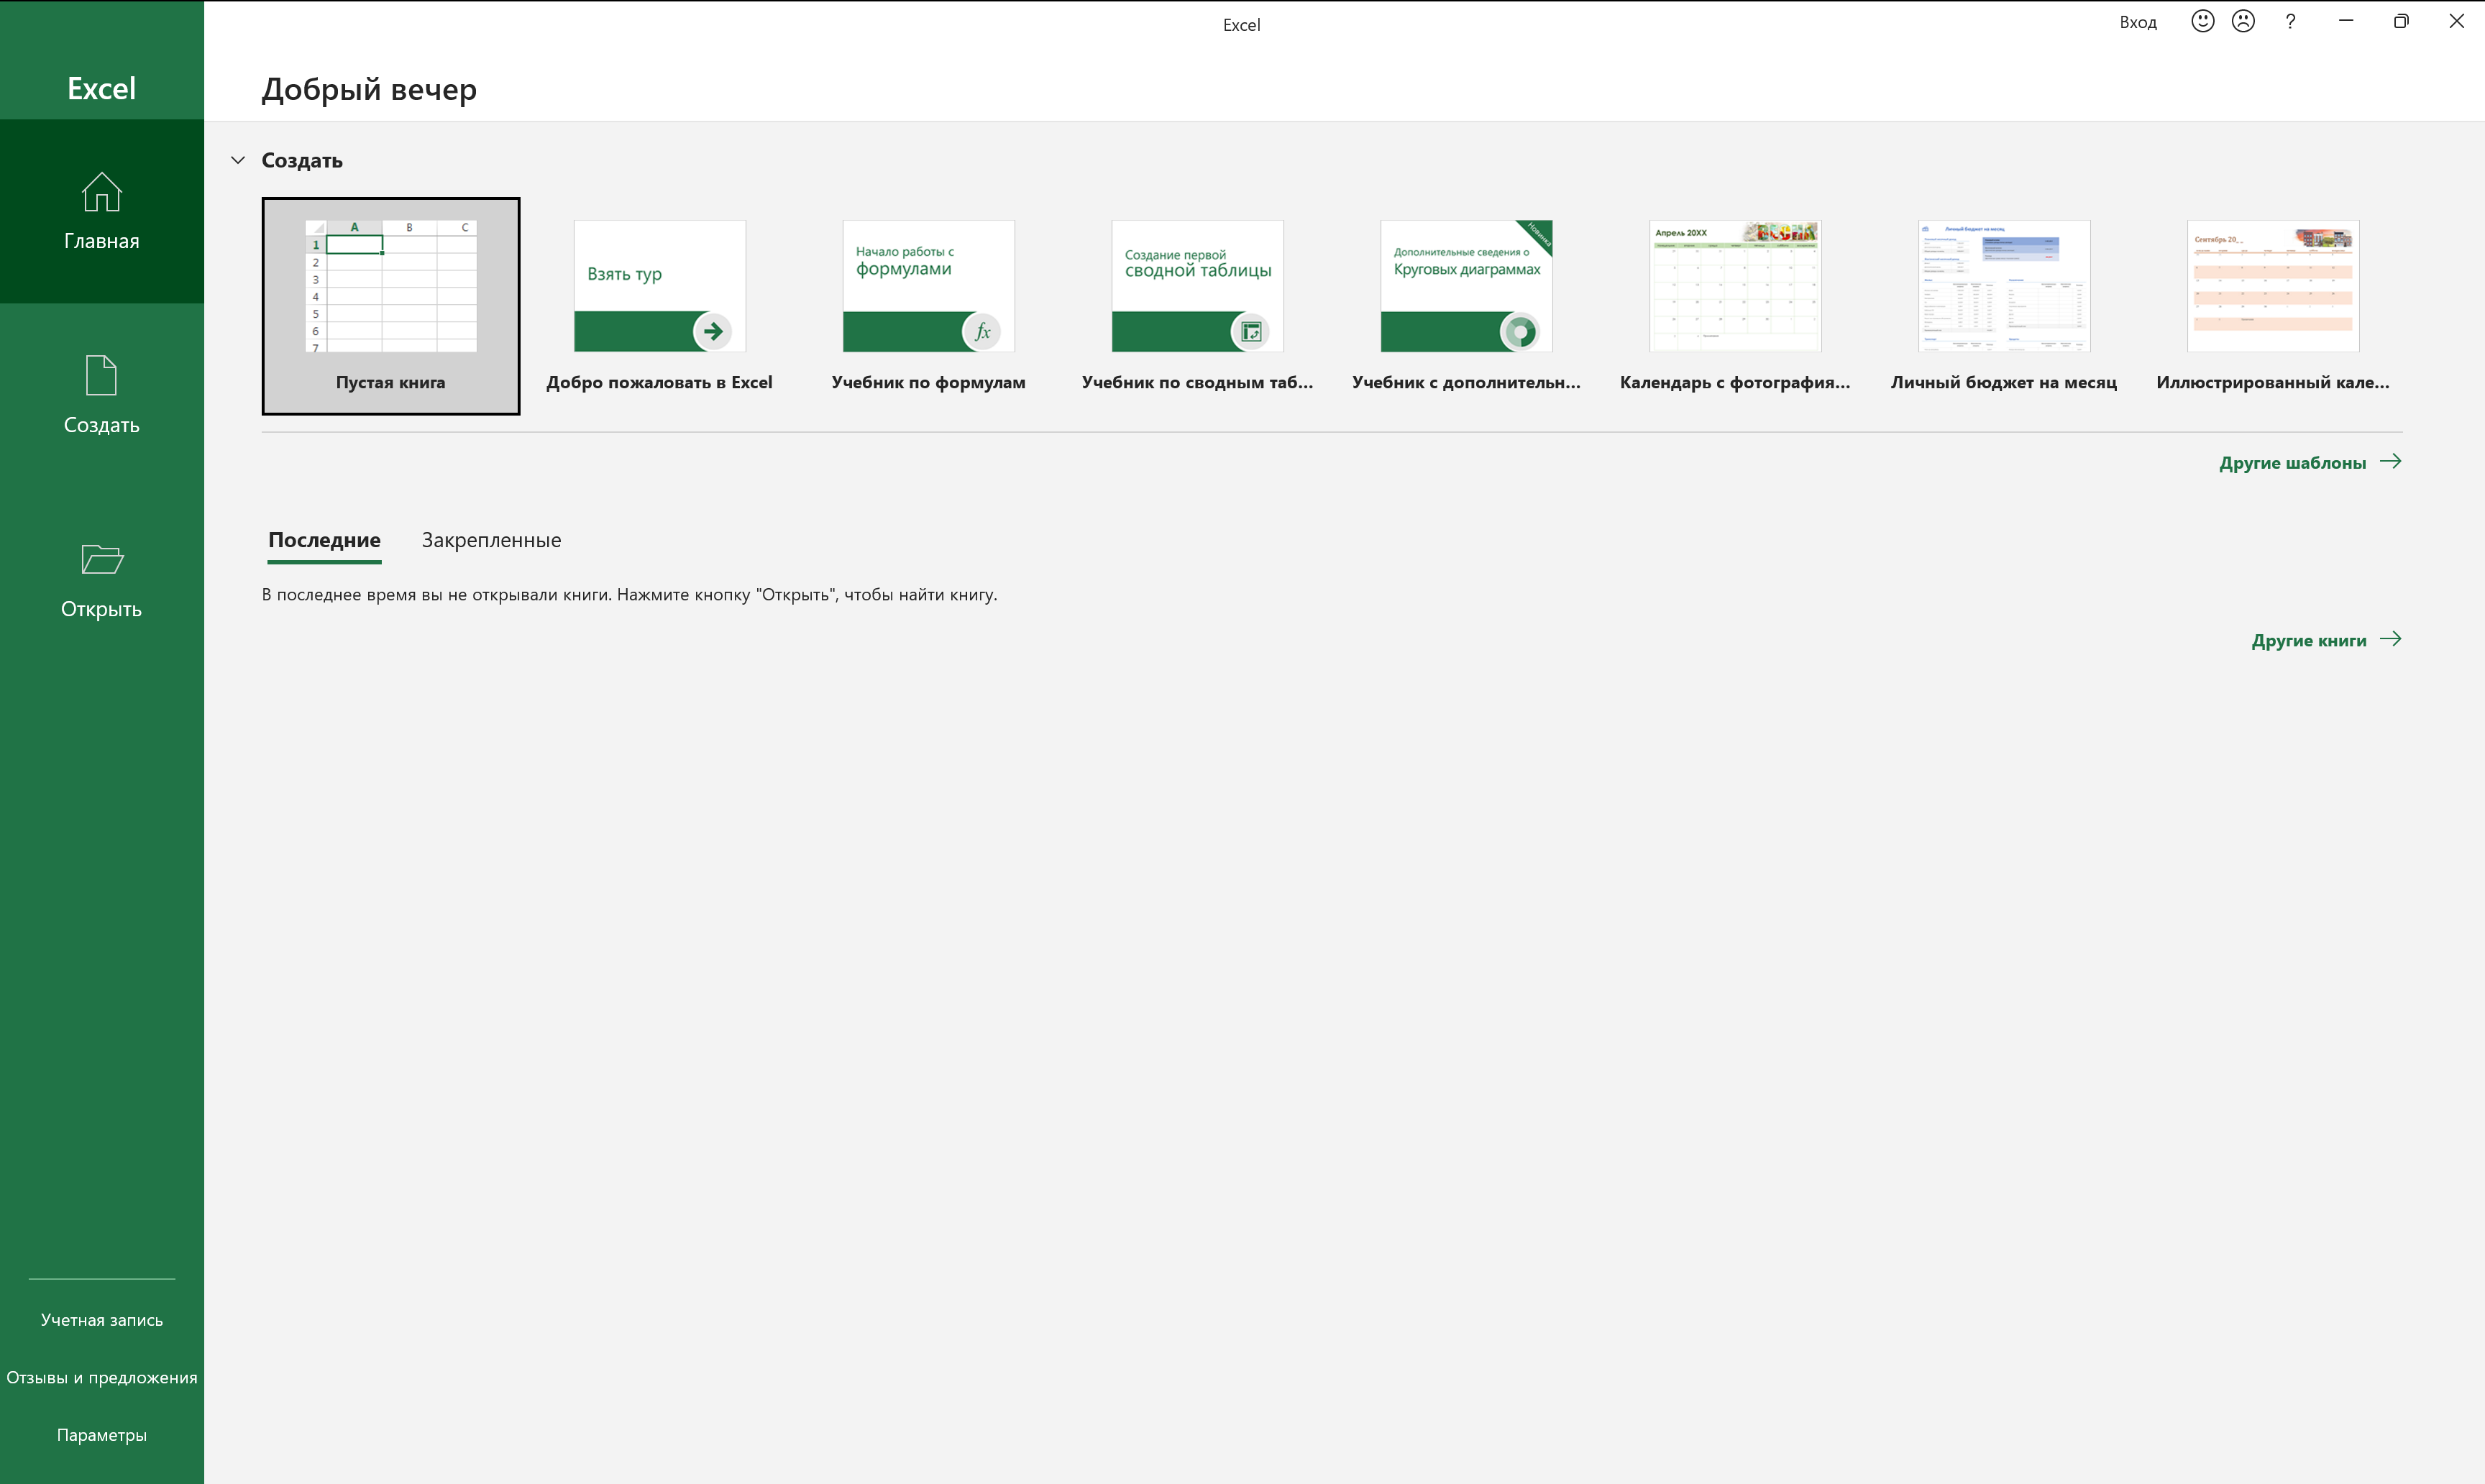Click the arrow next to Другие шаблоны
2485x1484 pixels.
2390,461
